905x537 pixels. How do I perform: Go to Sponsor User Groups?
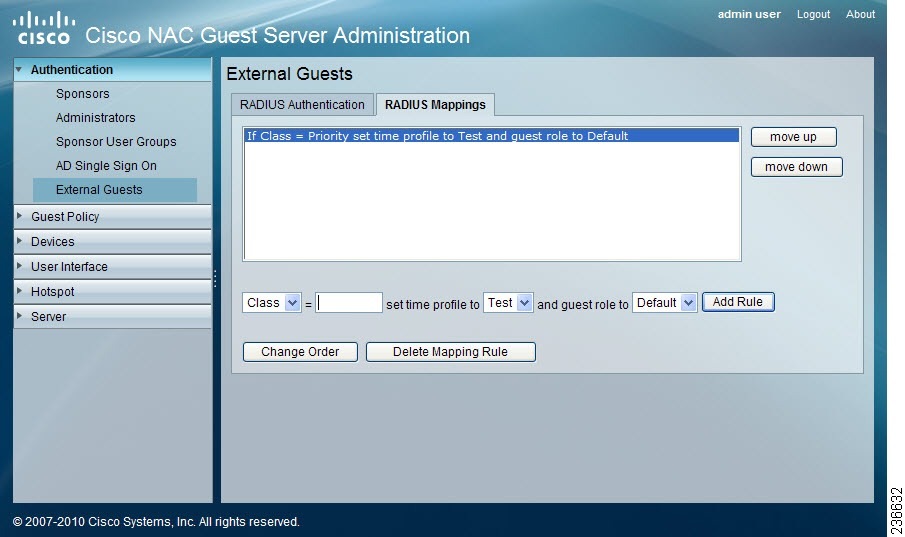116,141
